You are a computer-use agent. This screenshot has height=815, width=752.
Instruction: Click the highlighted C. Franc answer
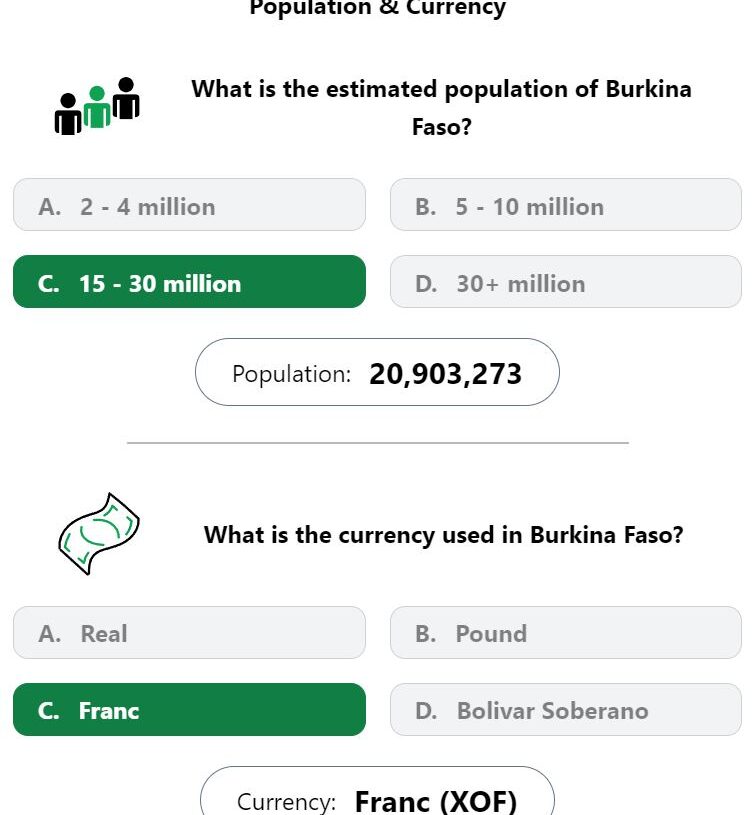(x=189, y=709)
